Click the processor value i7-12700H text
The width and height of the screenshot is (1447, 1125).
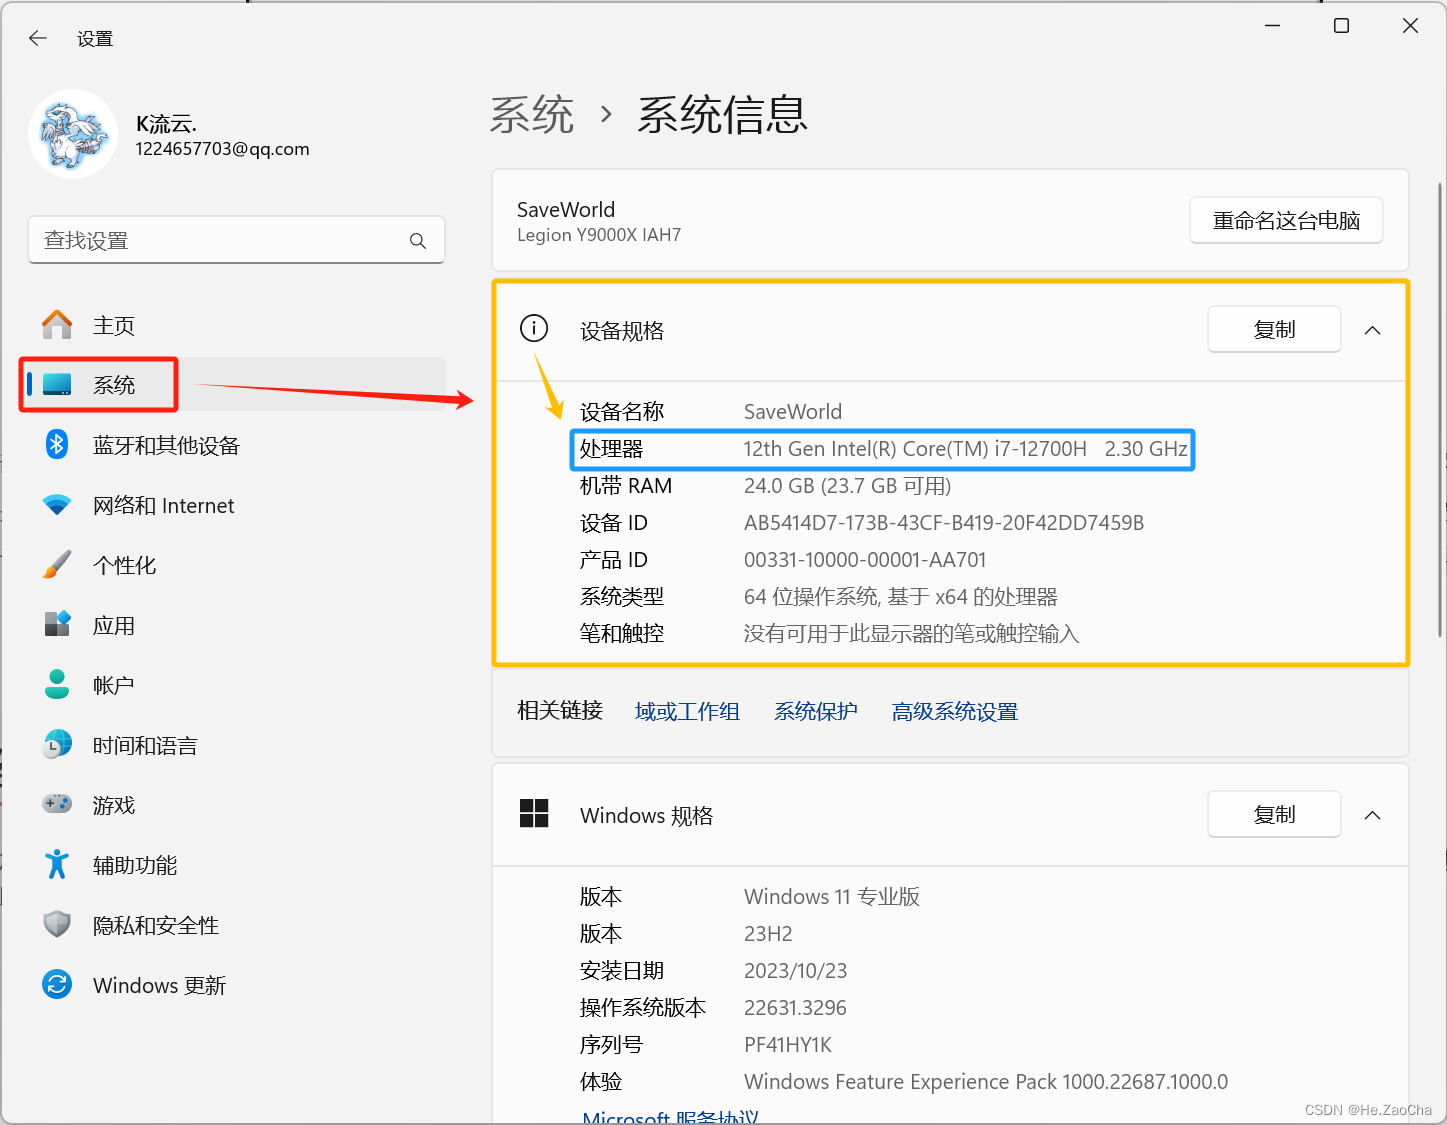coord(965,449)
